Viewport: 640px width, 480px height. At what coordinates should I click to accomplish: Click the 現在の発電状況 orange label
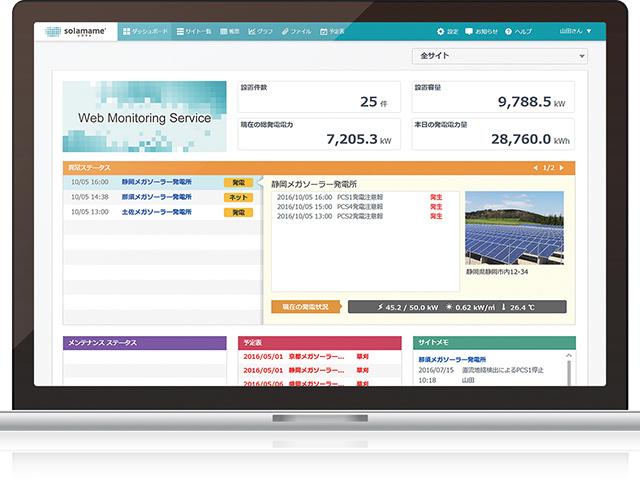[x=306, y=307]
